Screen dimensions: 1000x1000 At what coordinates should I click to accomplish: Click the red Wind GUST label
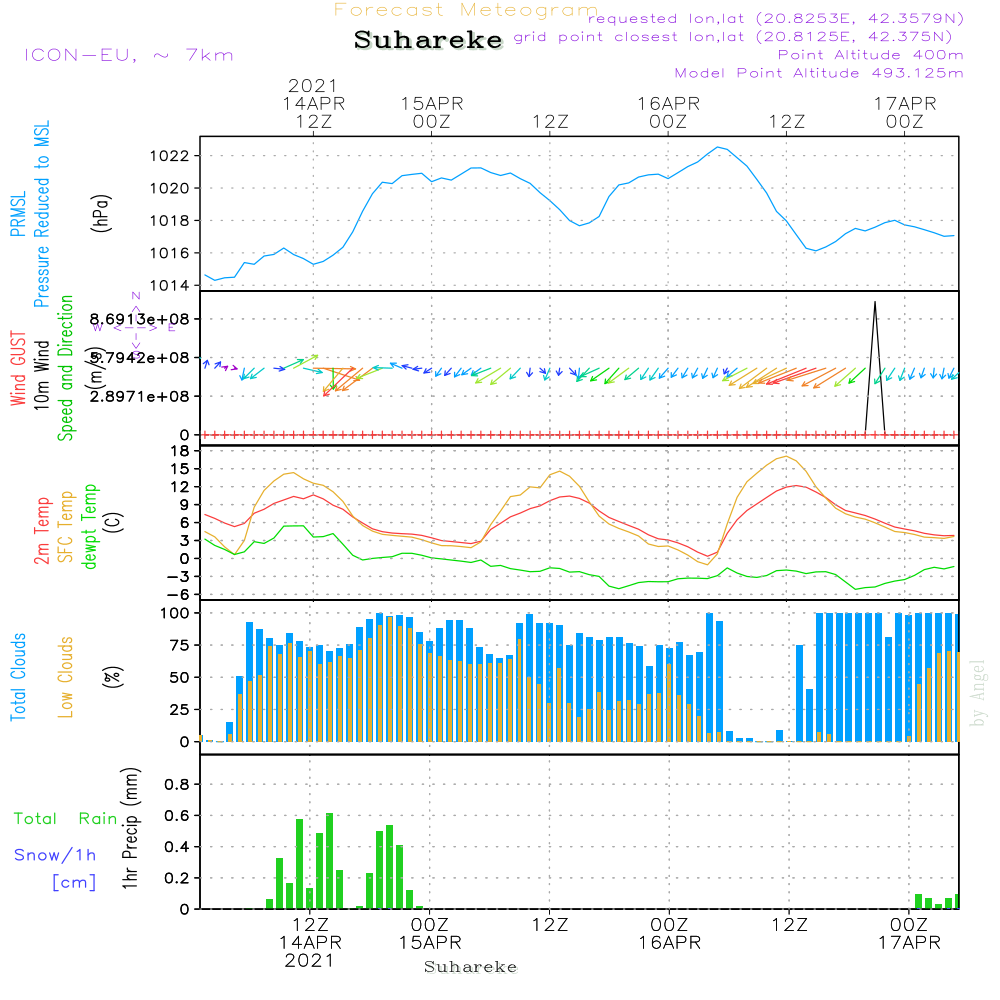click(x=17, y=370)
